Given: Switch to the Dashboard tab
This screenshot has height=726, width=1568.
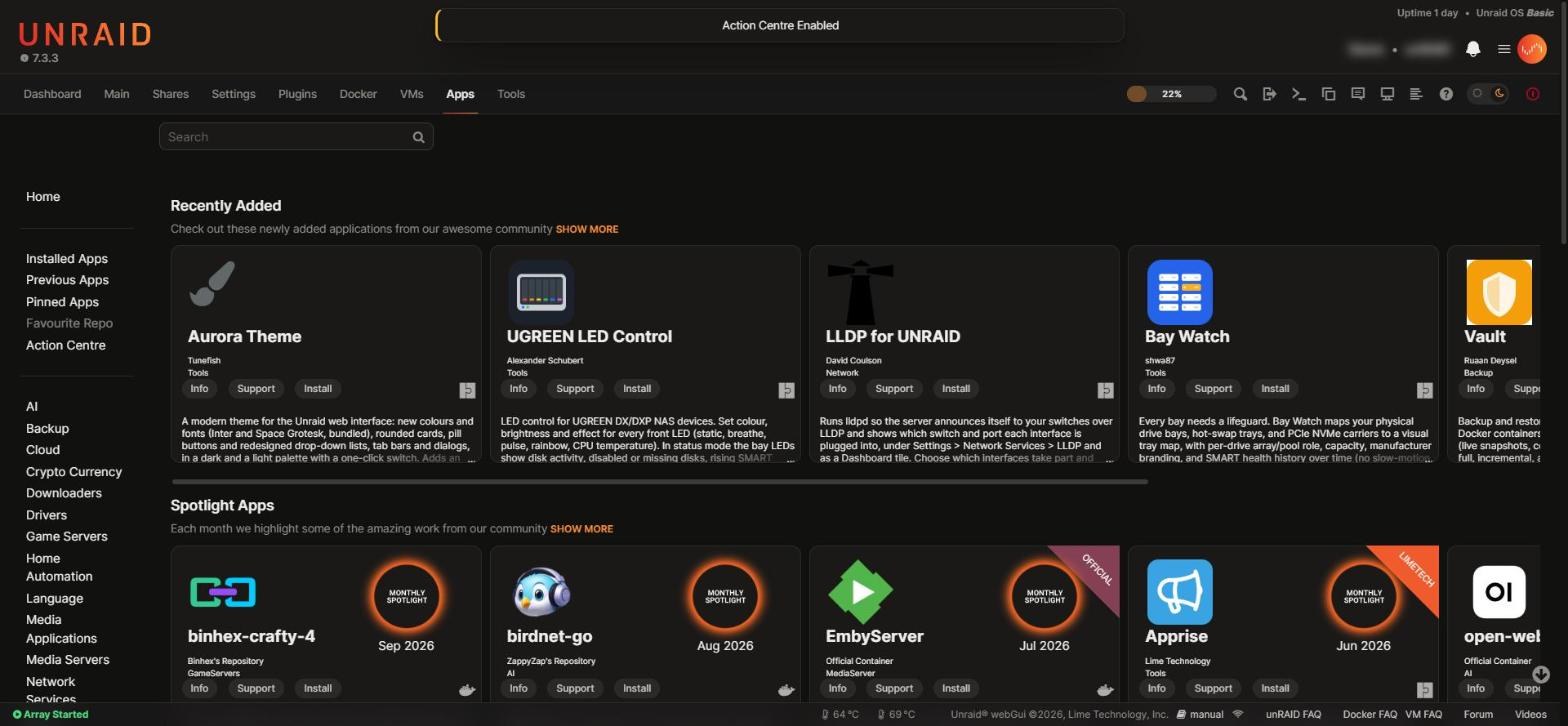Looking at the screenshot, I should point(52,94).
